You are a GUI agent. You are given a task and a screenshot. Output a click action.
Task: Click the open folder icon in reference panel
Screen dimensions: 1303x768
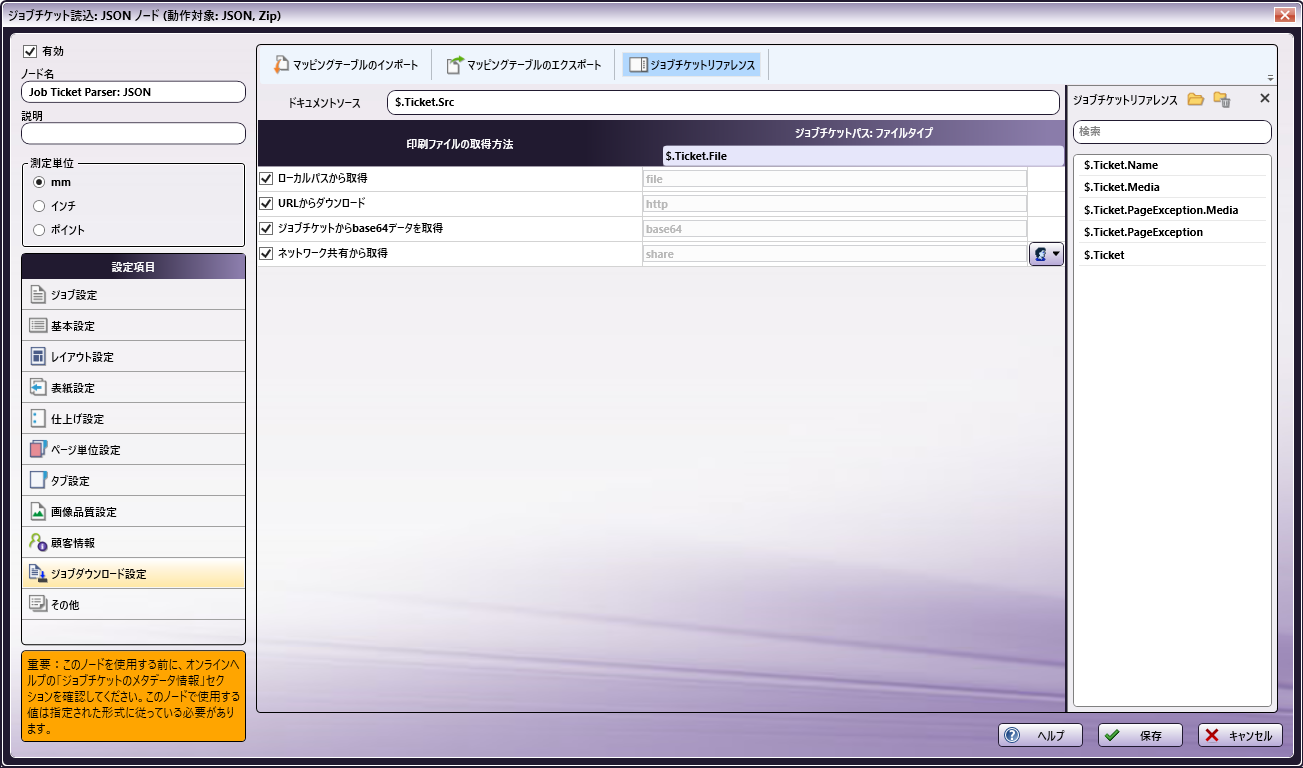pos(1195,99)
